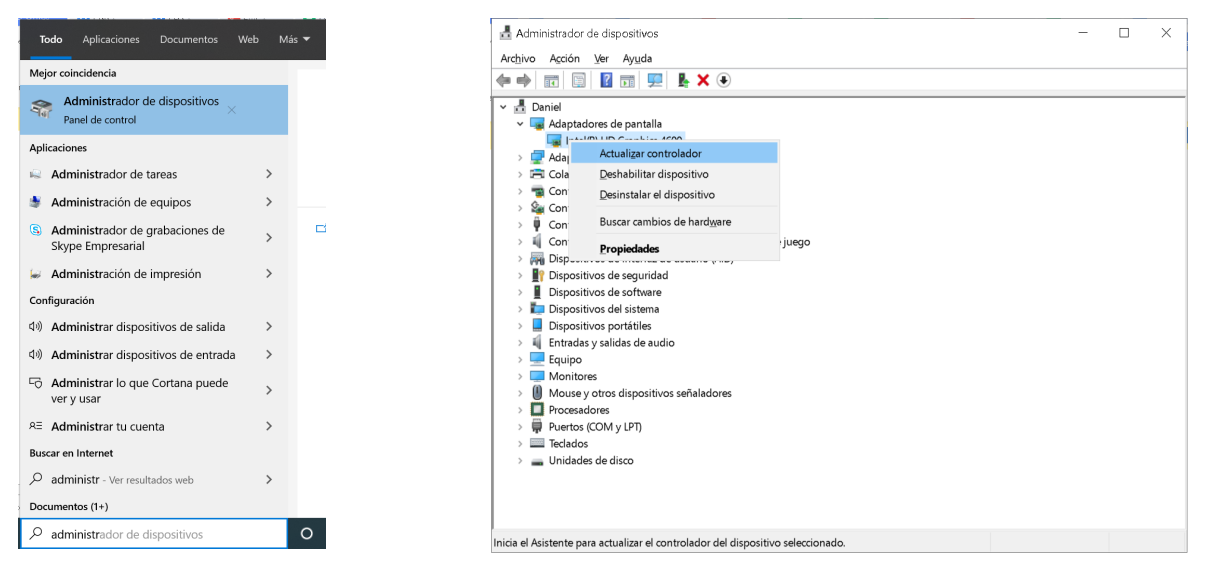Click the blue question mark Help toolbar icon

[606, 80]
